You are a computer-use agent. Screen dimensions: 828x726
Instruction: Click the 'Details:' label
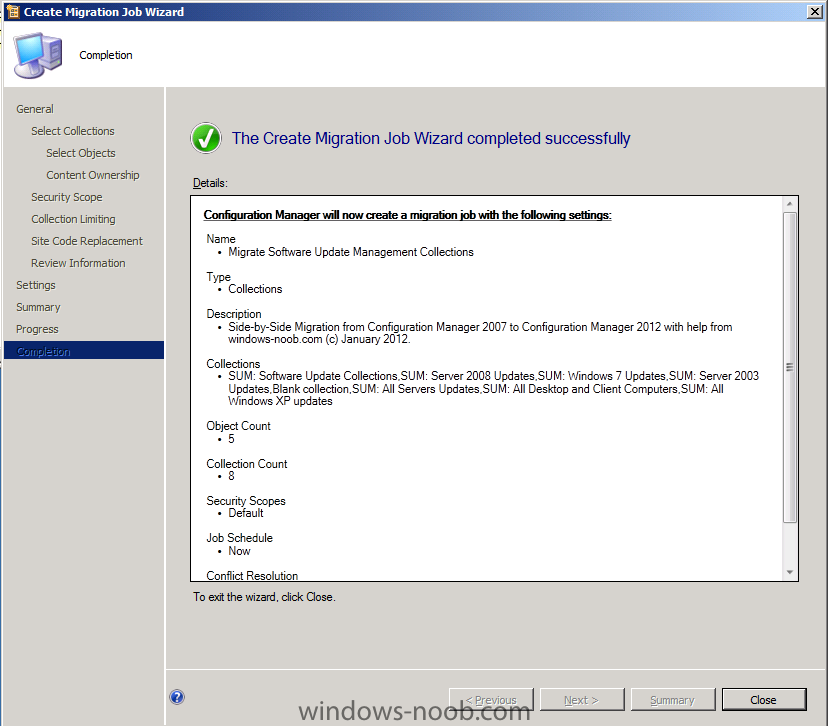click(x=210, y=183)
